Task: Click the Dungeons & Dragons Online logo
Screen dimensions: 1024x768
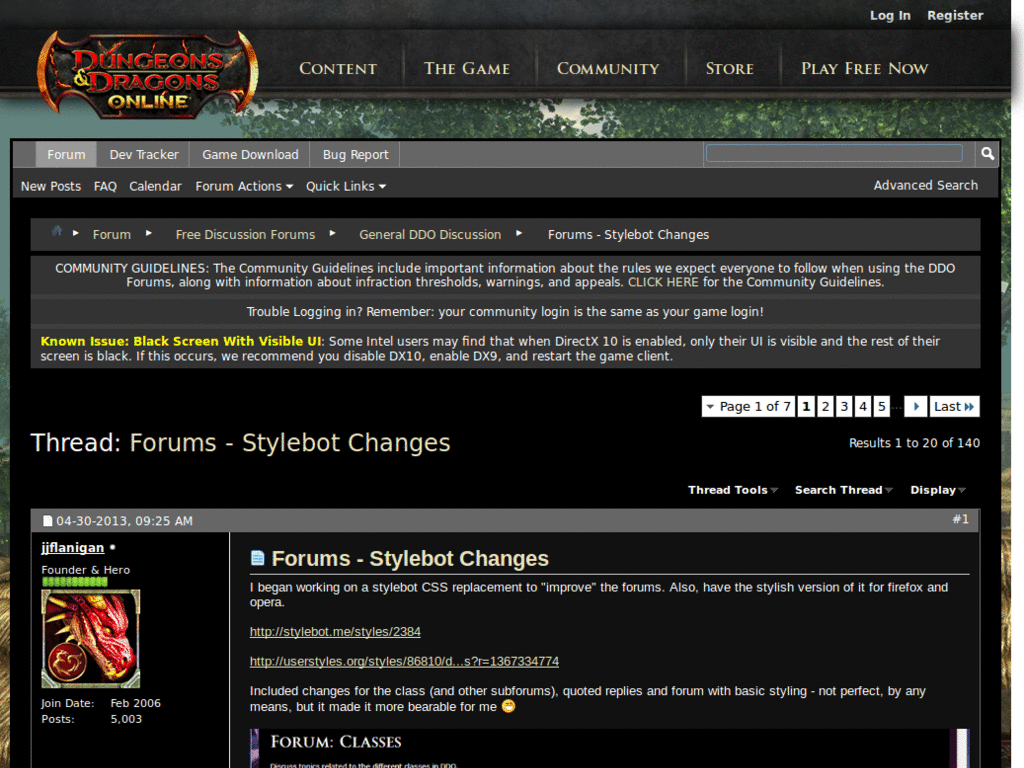Action: 148,75
